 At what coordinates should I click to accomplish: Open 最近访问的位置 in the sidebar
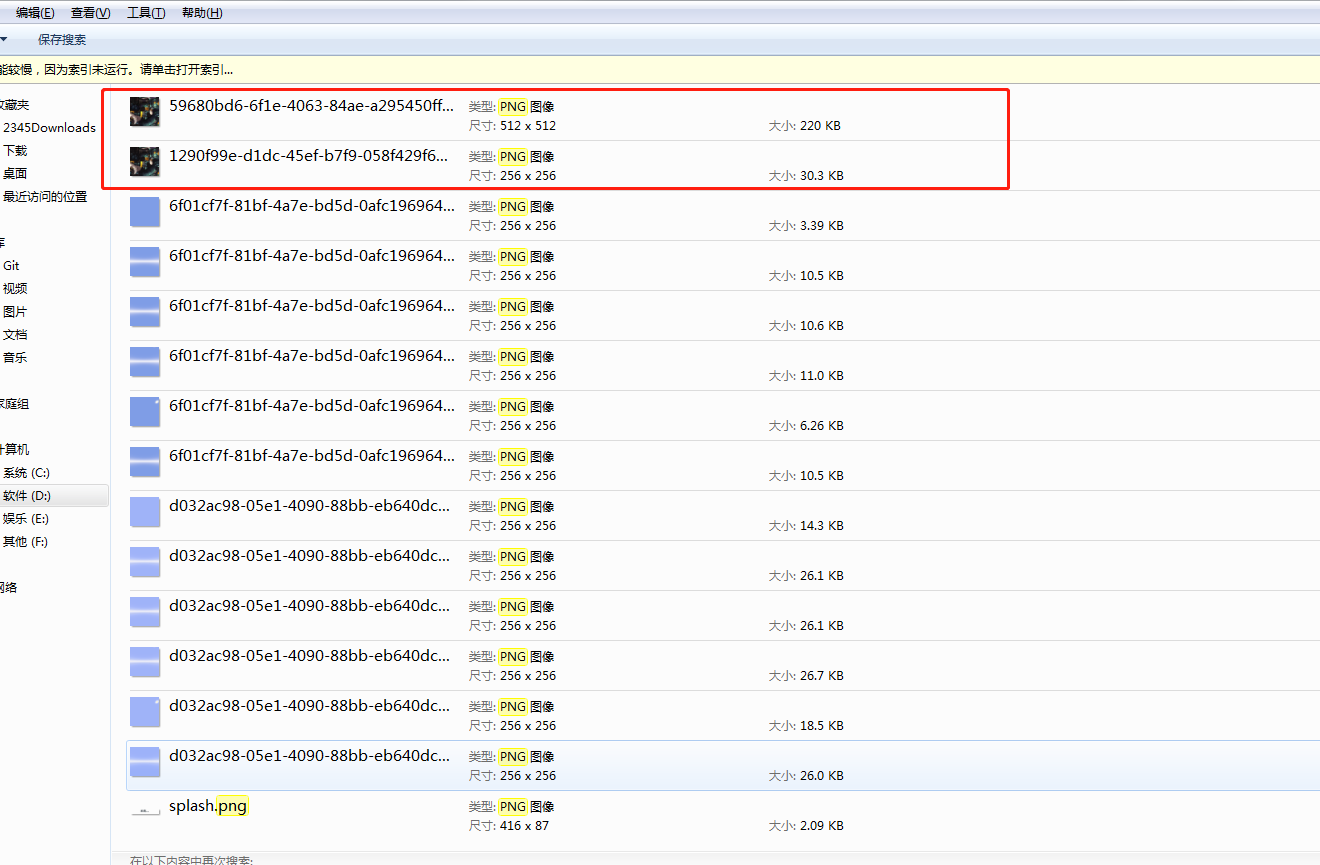45,197
